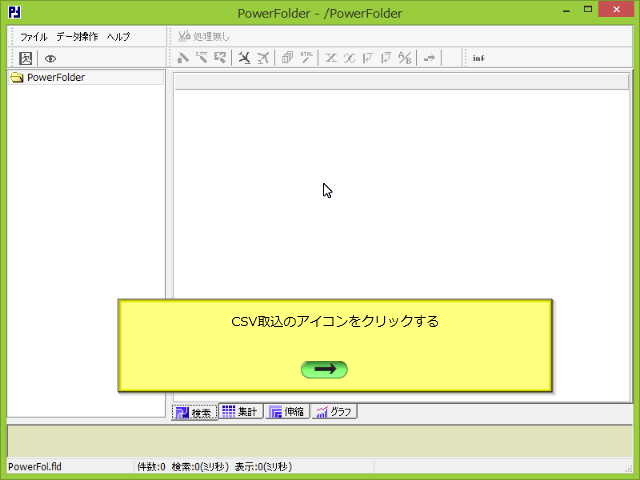Maximize the PowerFolder window
Image resolution: width=640 pixels, height=480 pixels.
[588, 9]
